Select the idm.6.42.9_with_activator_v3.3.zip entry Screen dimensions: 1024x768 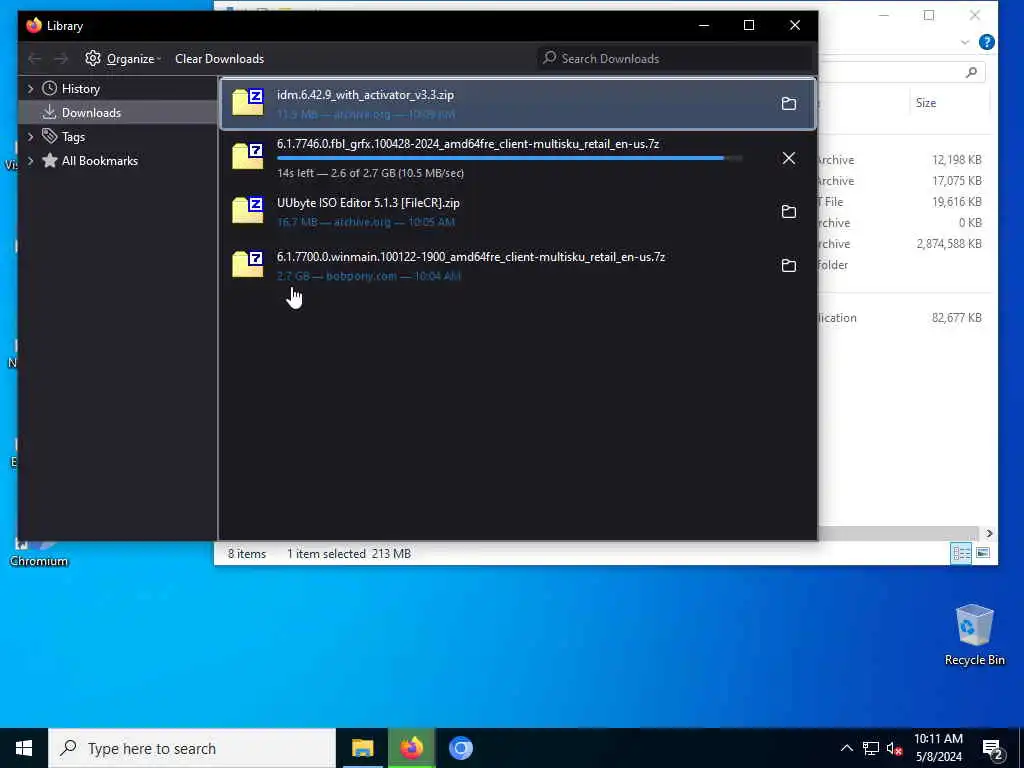[517, 103]
